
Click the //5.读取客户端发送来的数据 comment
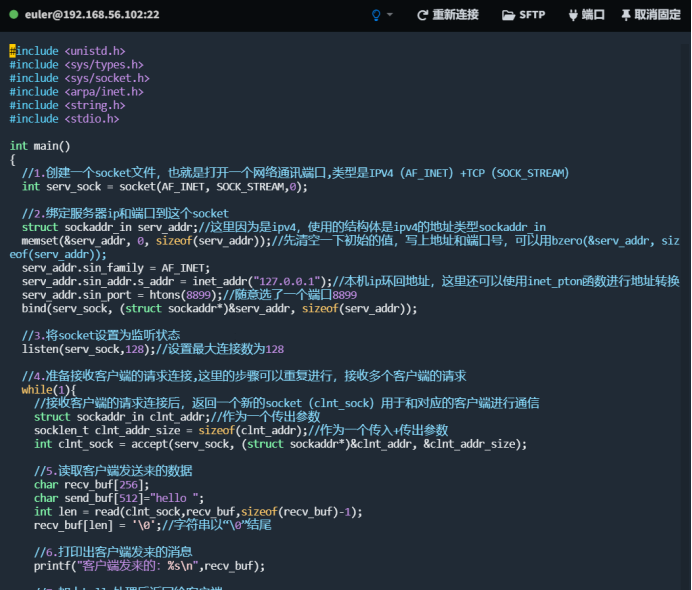click(113, 471)
